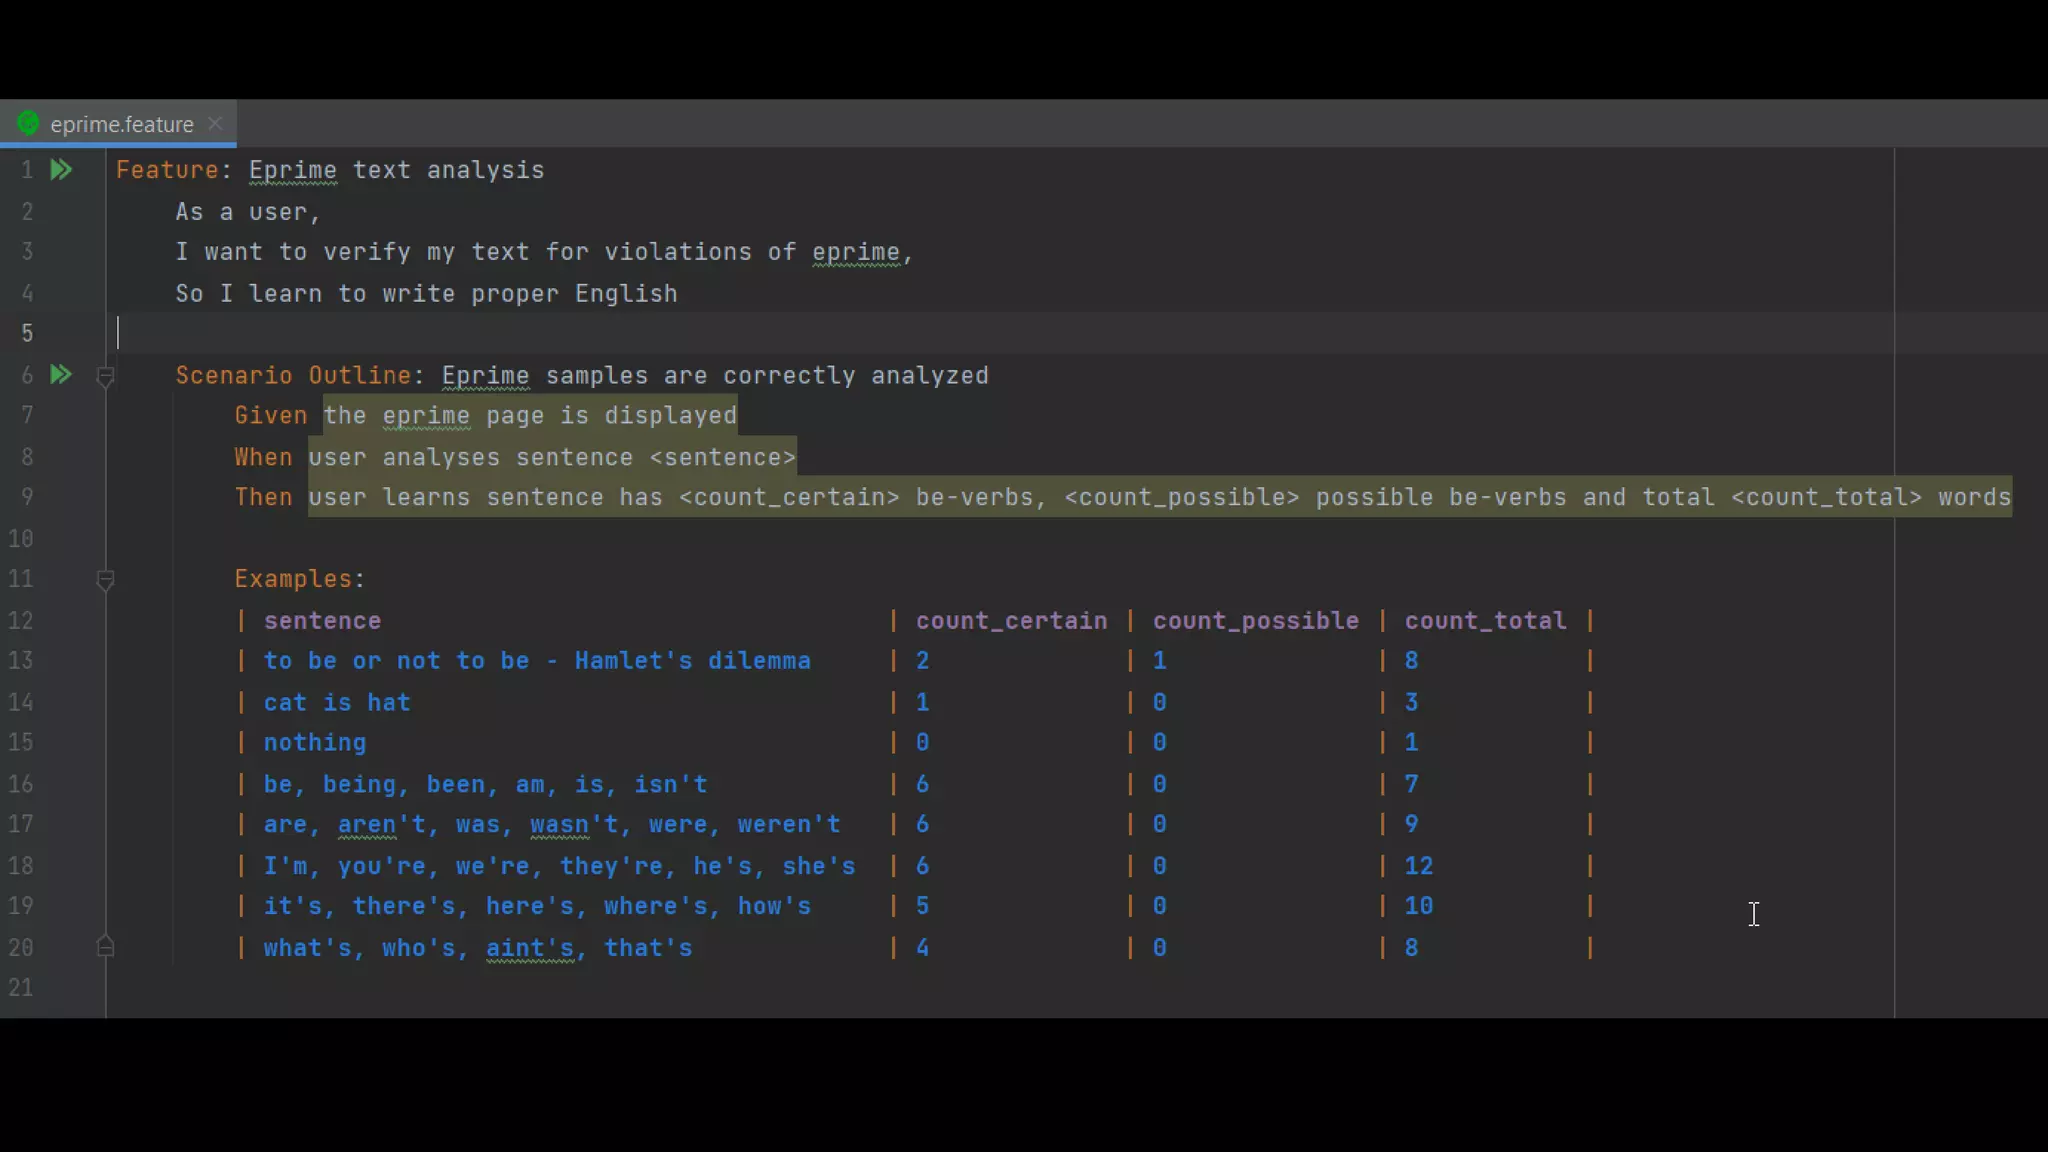2048x1152 pixels.
Task: Place cursor in 'cat is hat' table cell
Action: [x=337, y=703]
